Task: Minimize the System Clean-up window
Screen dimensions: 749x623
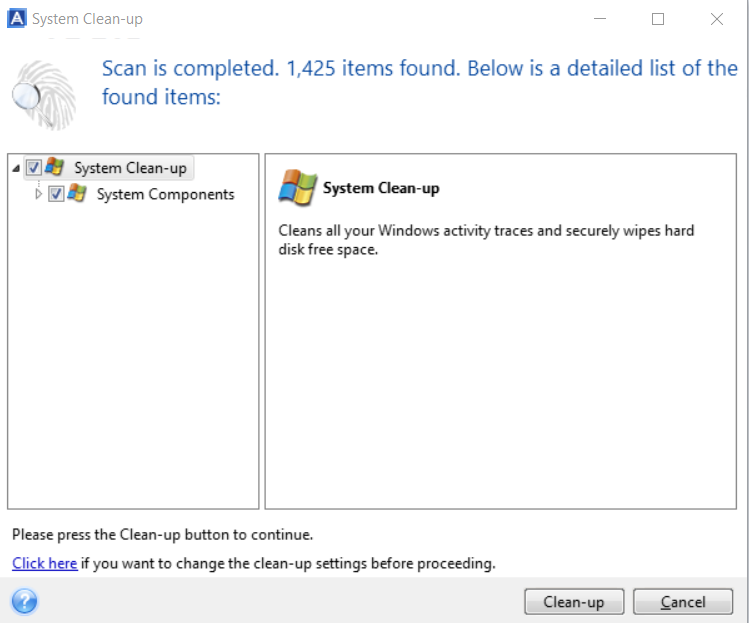Action: point(600,19)
